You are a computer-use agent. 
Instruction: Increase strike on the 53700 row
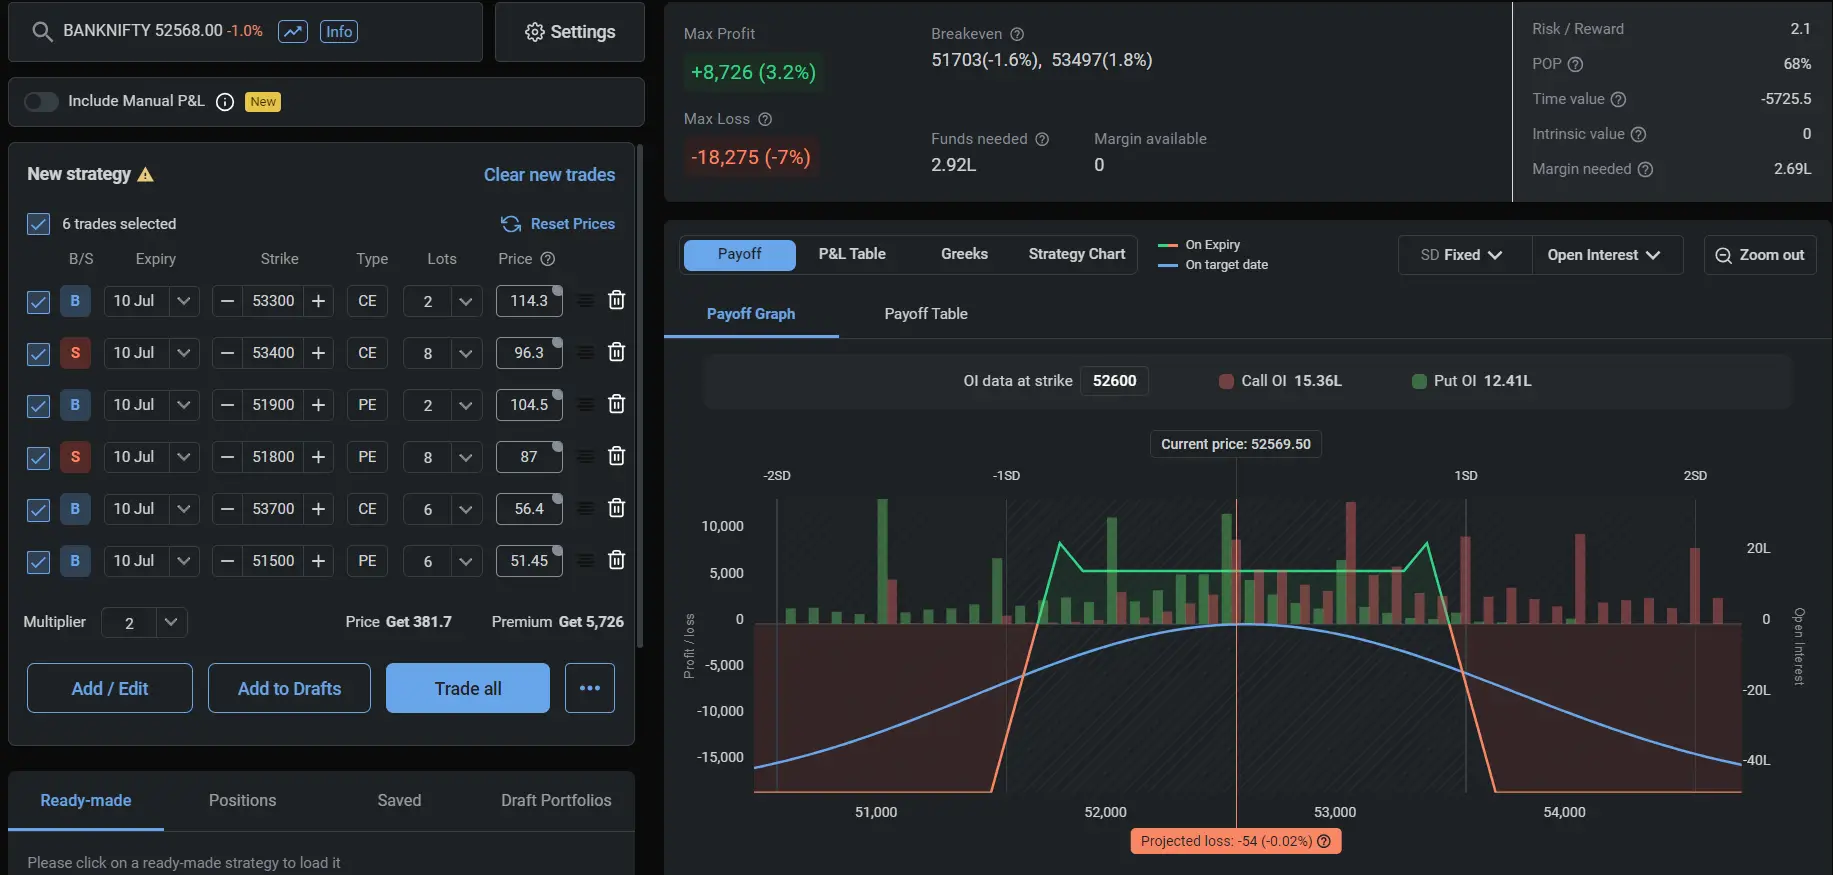319,509
